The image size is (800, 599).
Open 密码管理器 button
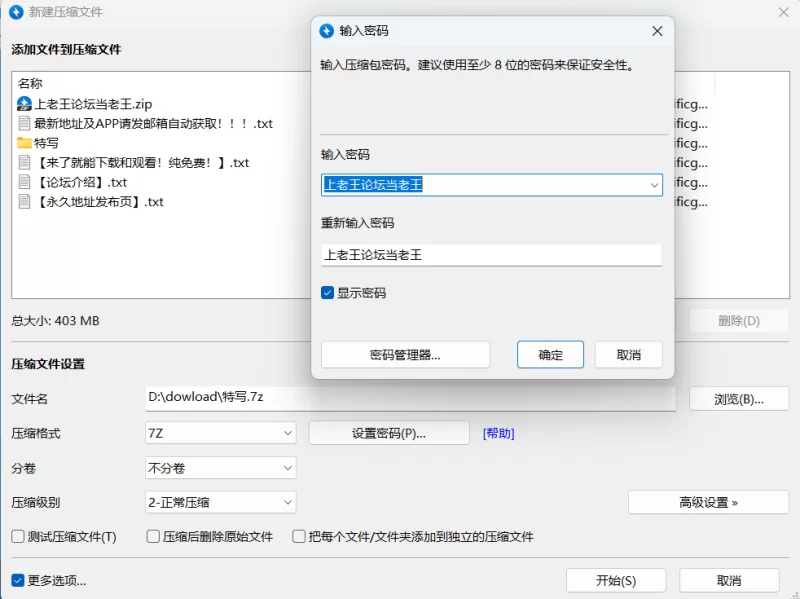click(406, 355)
